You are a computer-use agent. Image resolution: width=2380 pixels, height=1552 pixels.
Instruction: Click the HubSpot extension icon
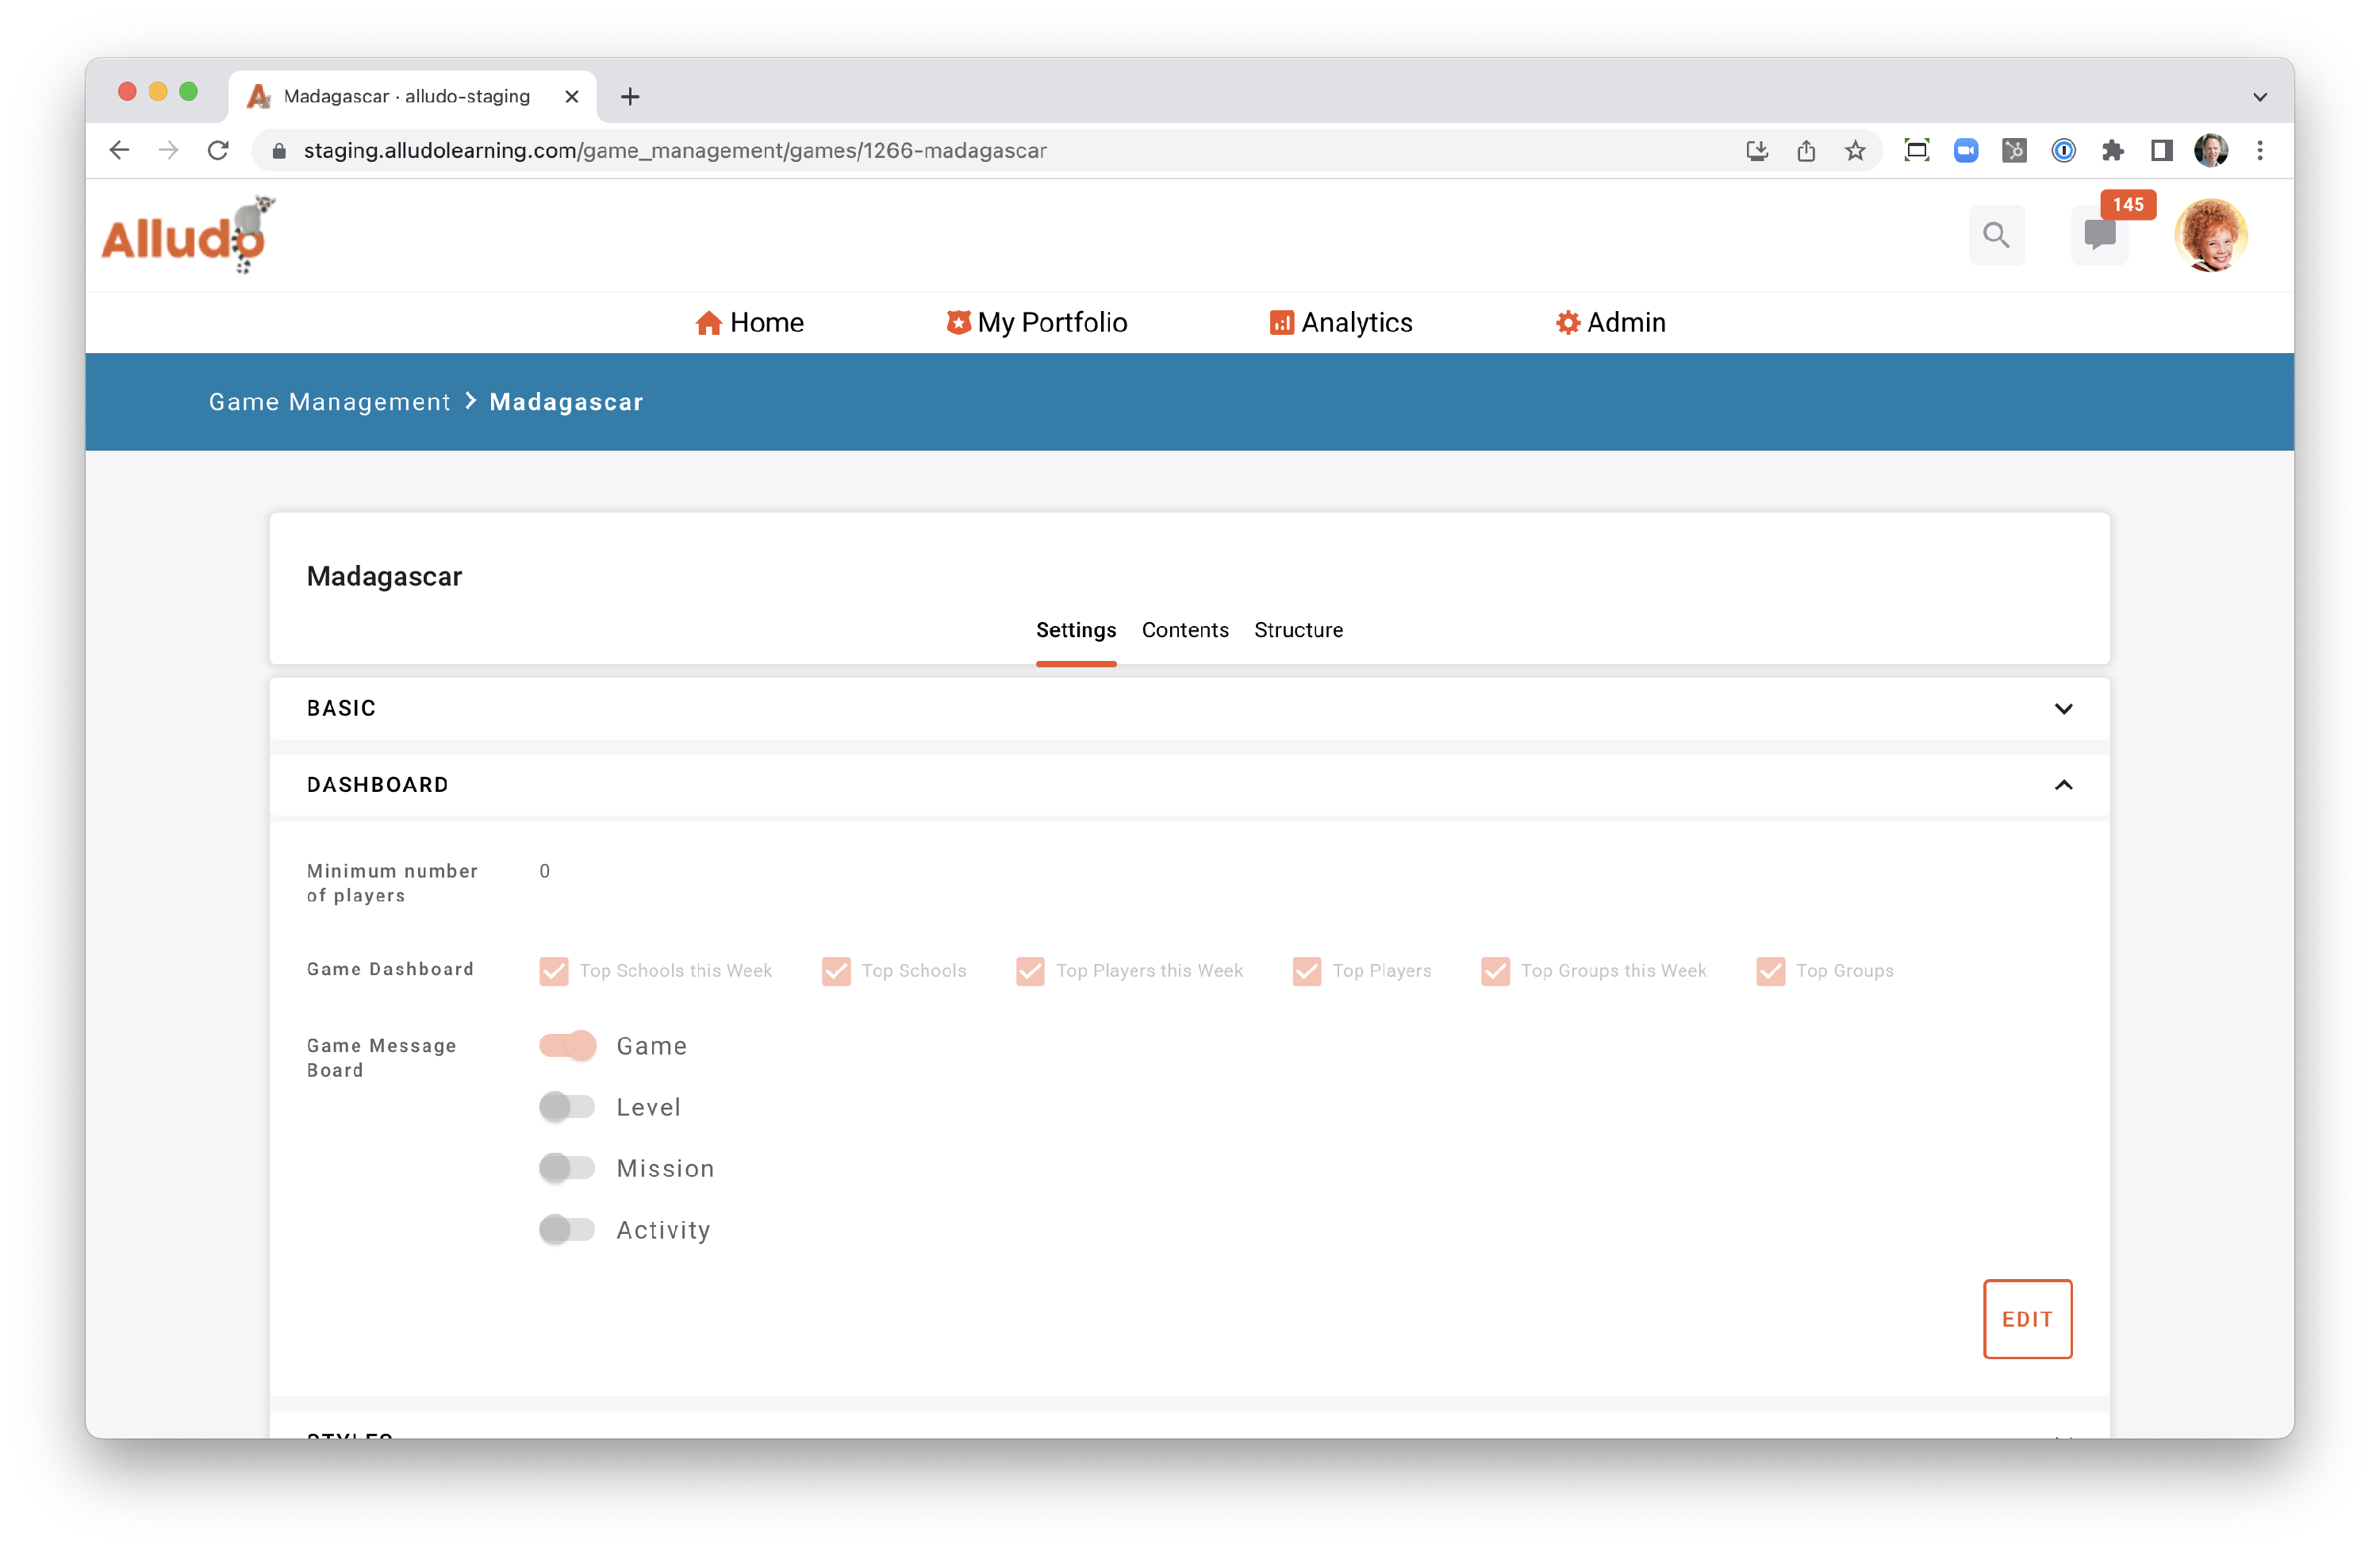coord(2014,150)
